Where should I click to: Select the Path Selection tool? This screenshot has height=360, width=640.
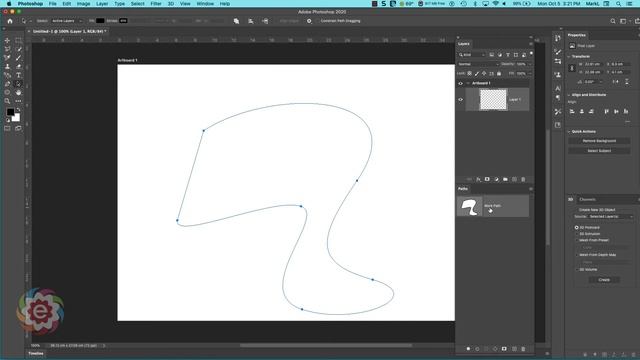pyautogui.click(x=18, y=84)
